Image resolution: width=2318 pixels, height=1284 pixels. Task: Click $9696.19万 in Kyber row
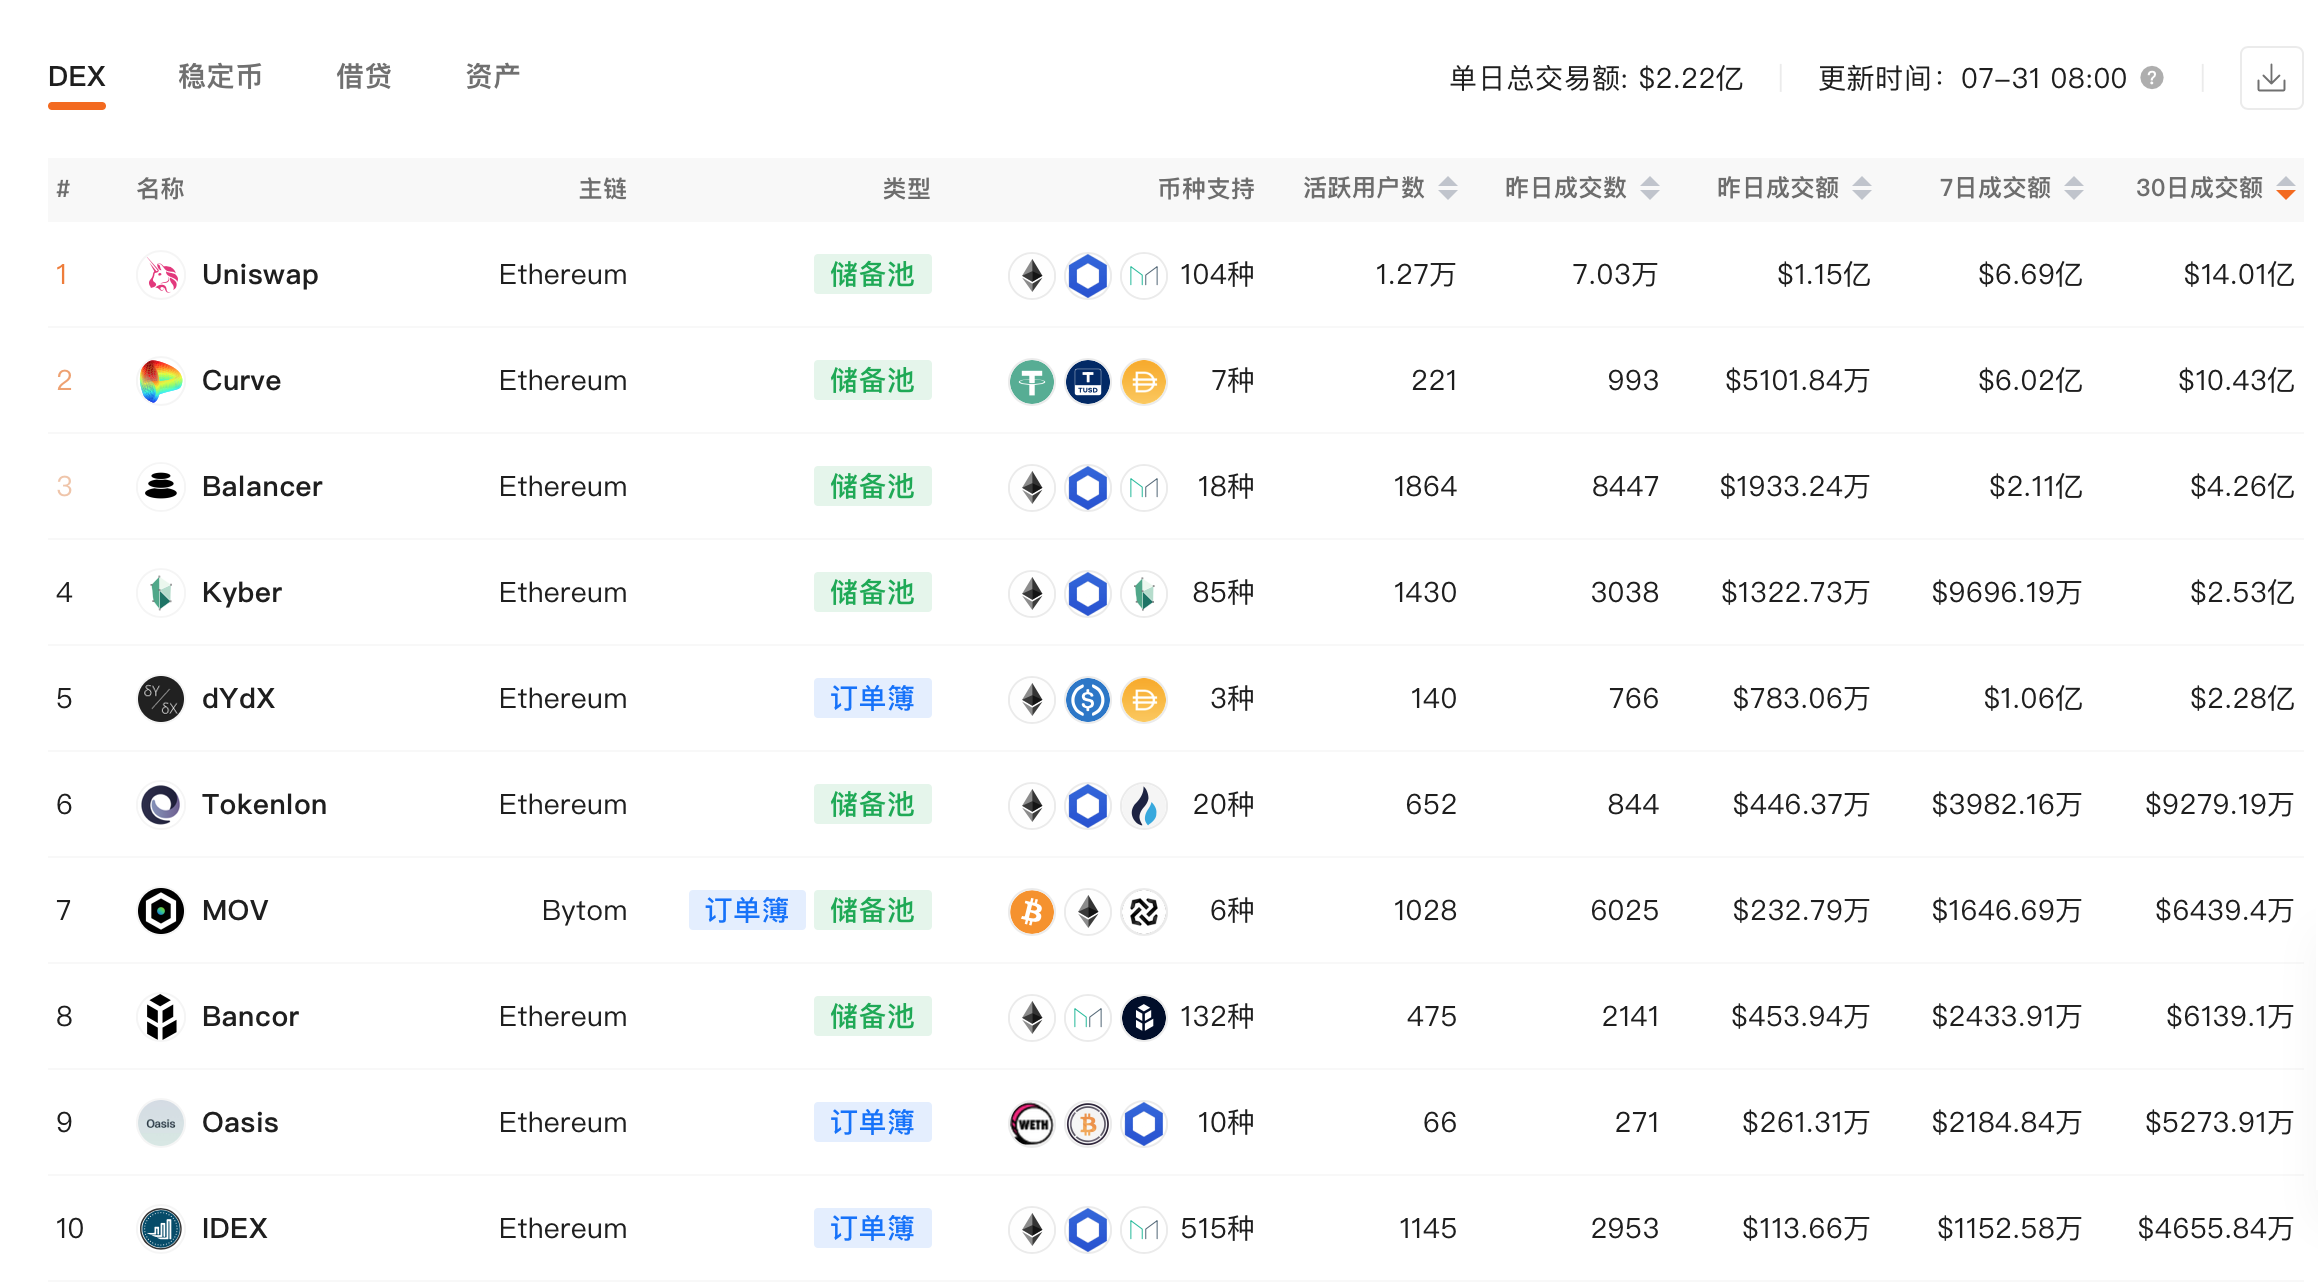point(2006,593)
